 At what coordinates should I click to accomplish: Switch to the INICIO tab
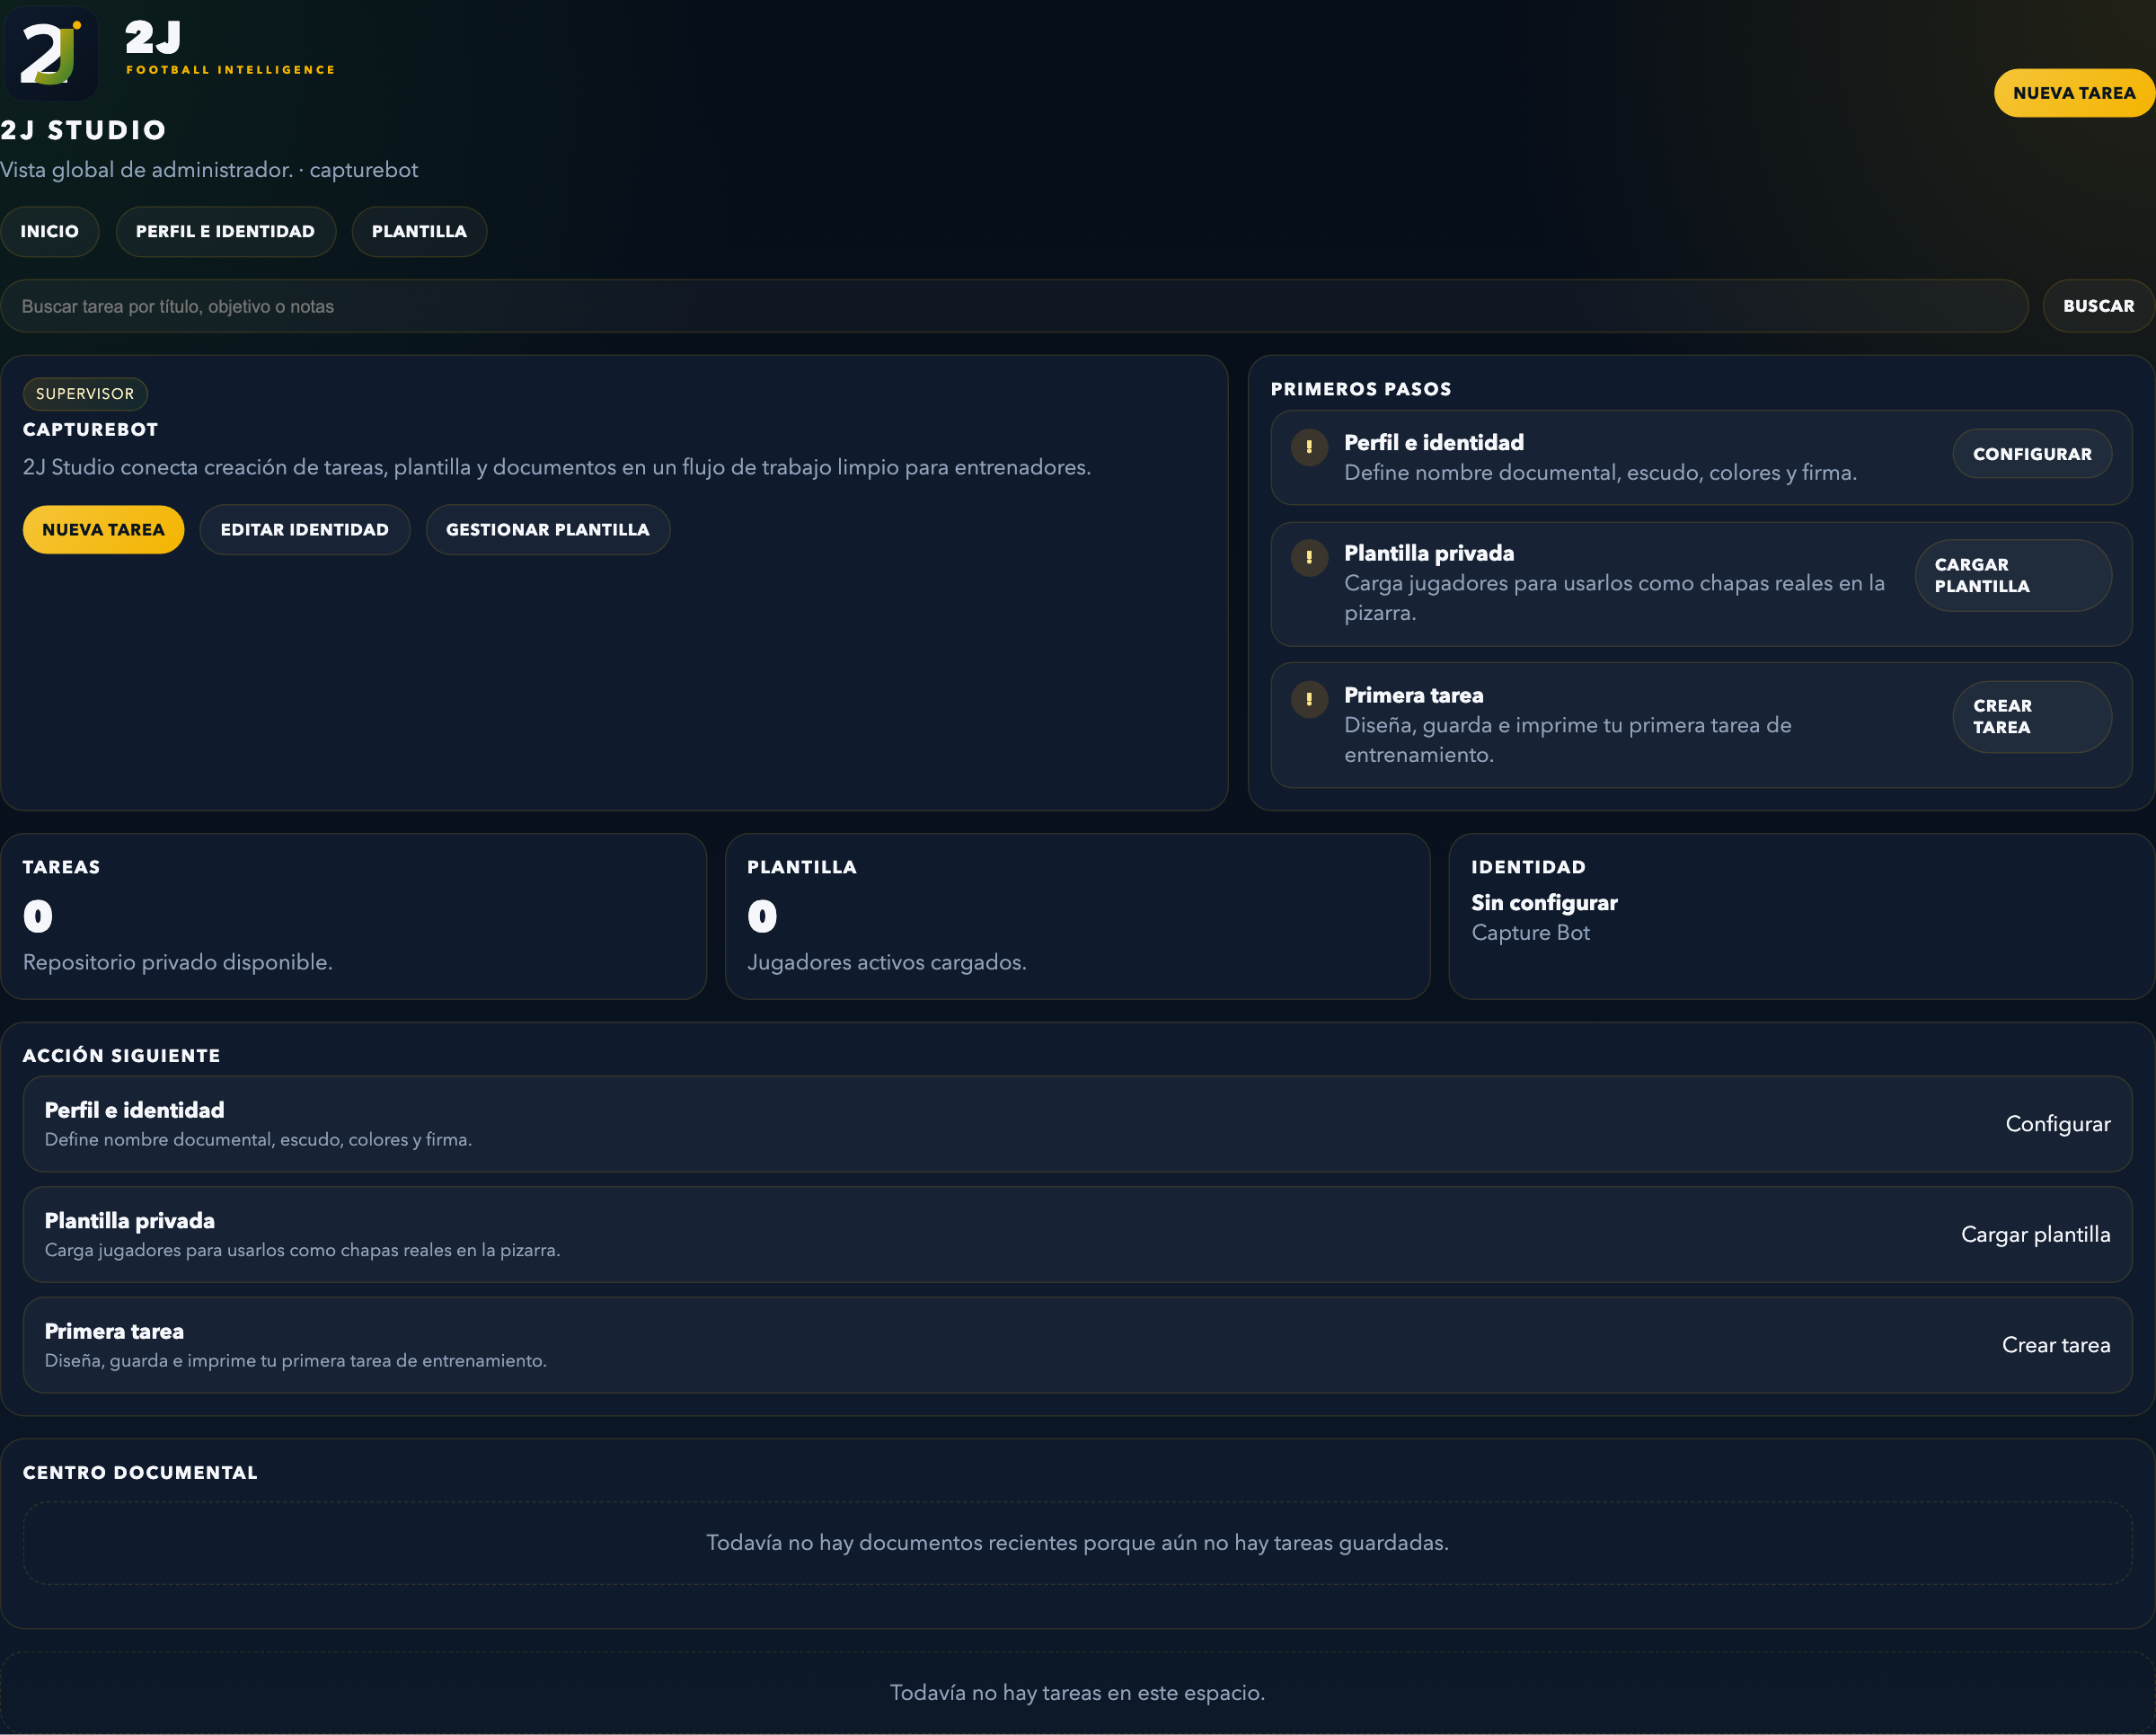pos(50,231)
